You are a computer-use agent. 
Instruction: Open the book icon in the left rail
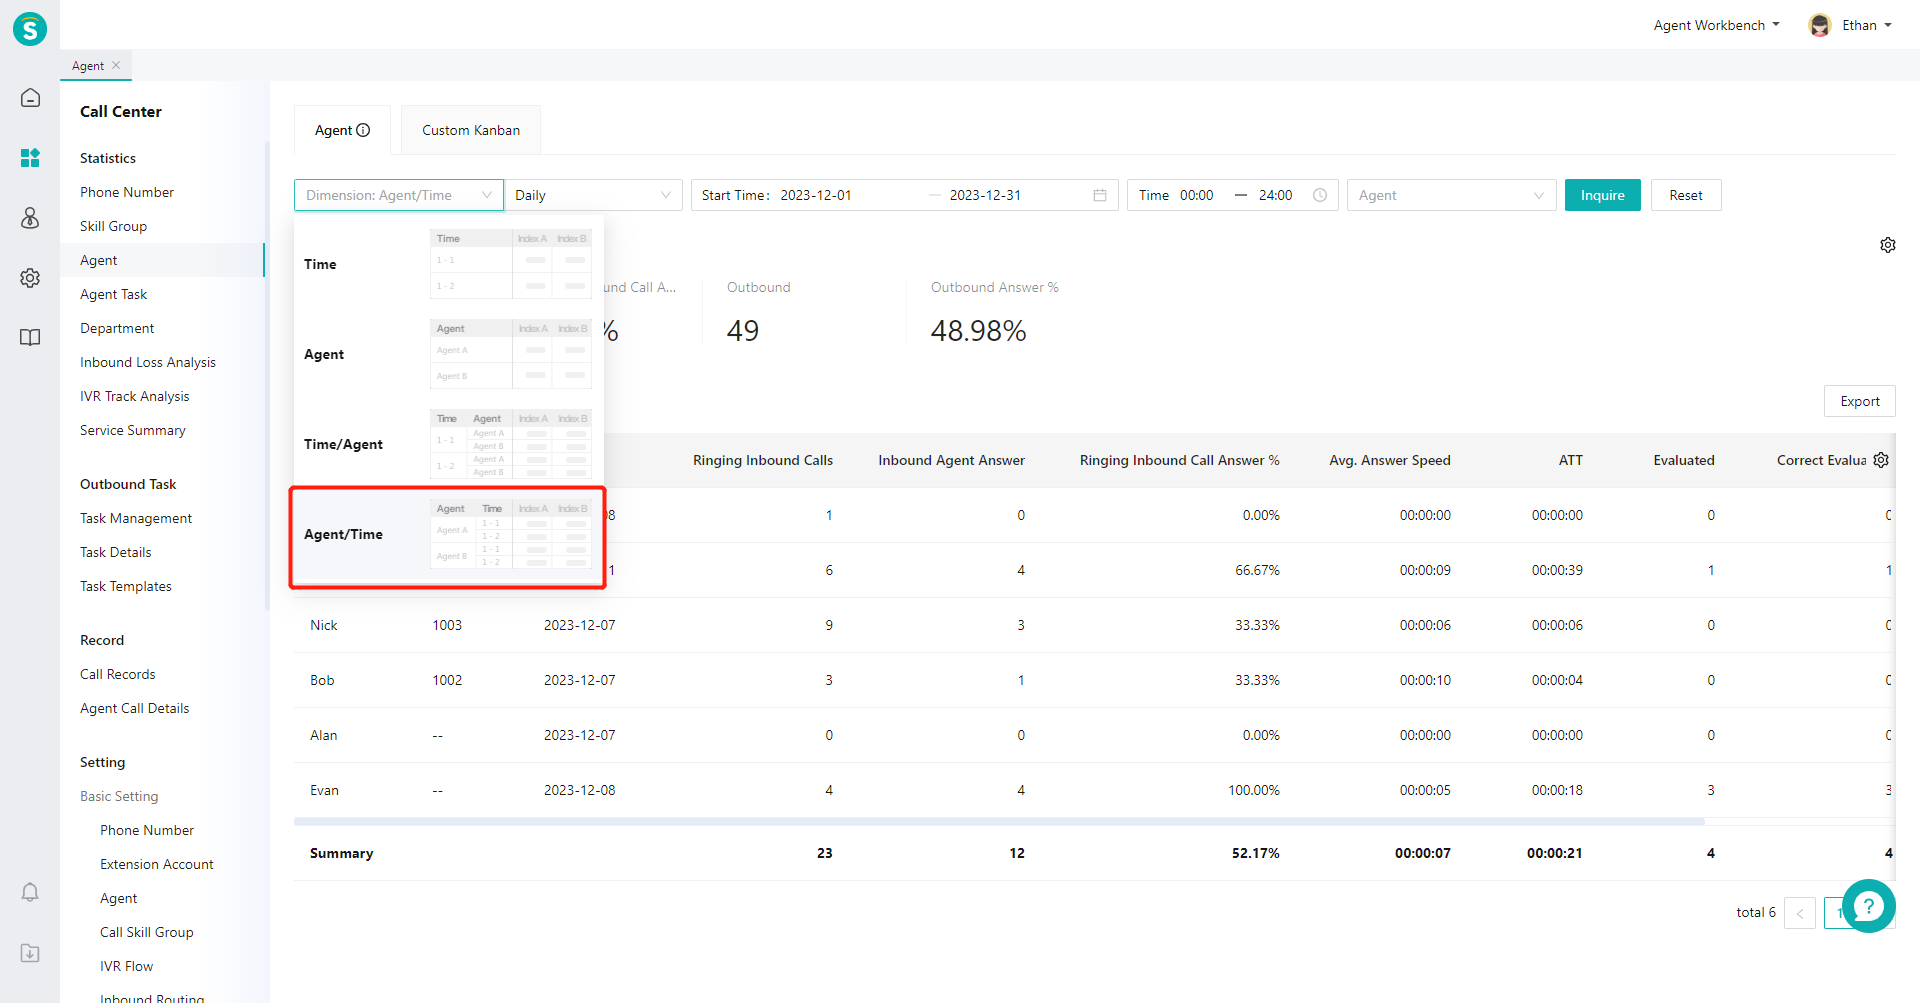30,338
